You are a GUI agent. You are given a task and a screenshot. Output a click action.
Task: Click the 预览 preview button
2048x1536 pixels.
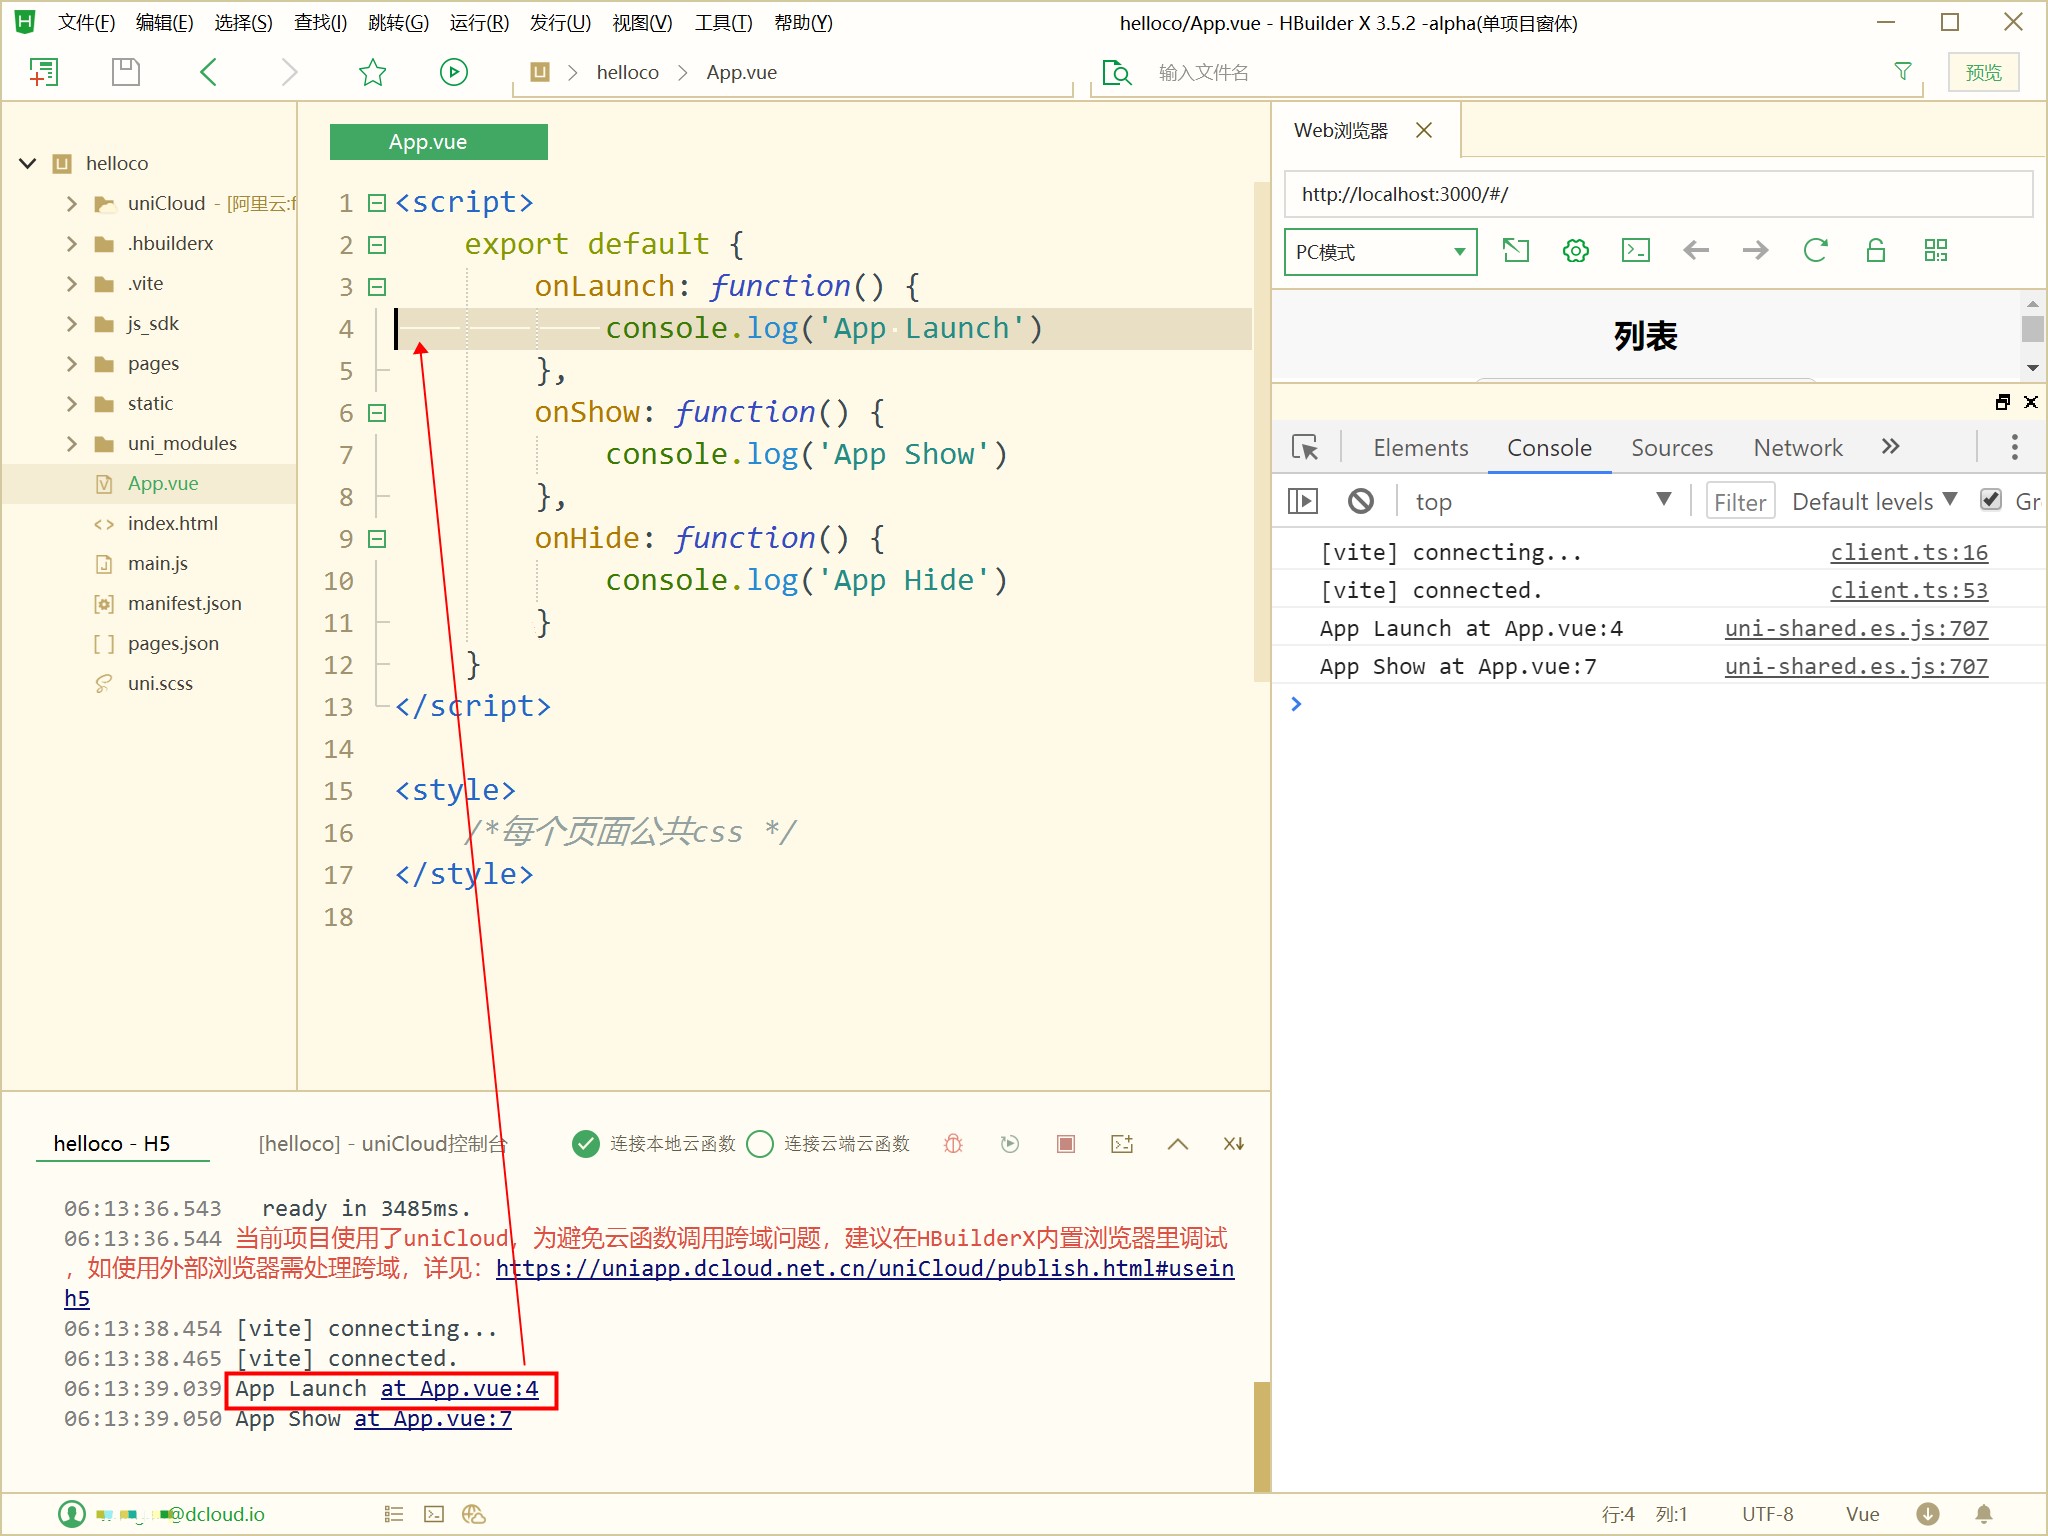pos(1984,72)
